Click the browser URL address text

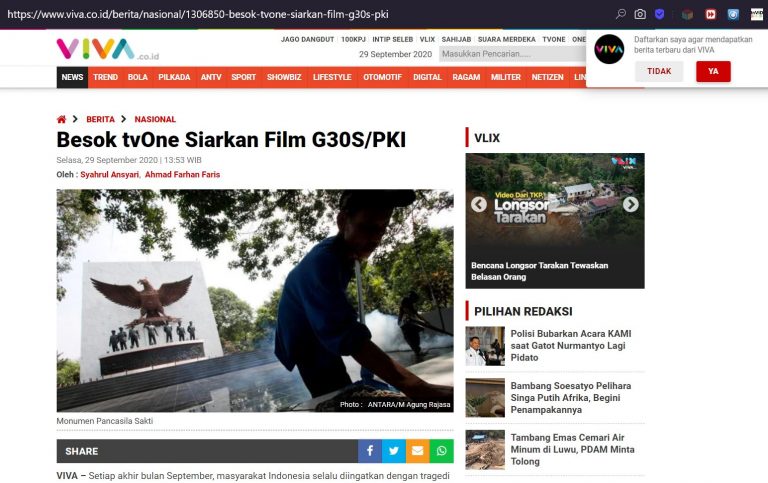point(198,14)
